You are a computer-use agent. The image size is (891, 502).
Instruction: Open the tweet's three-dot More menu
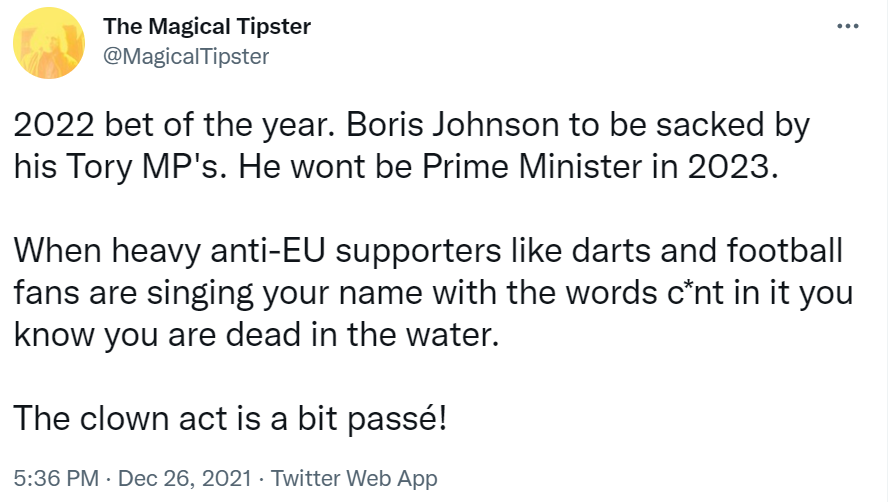click(x=847, y=26)
